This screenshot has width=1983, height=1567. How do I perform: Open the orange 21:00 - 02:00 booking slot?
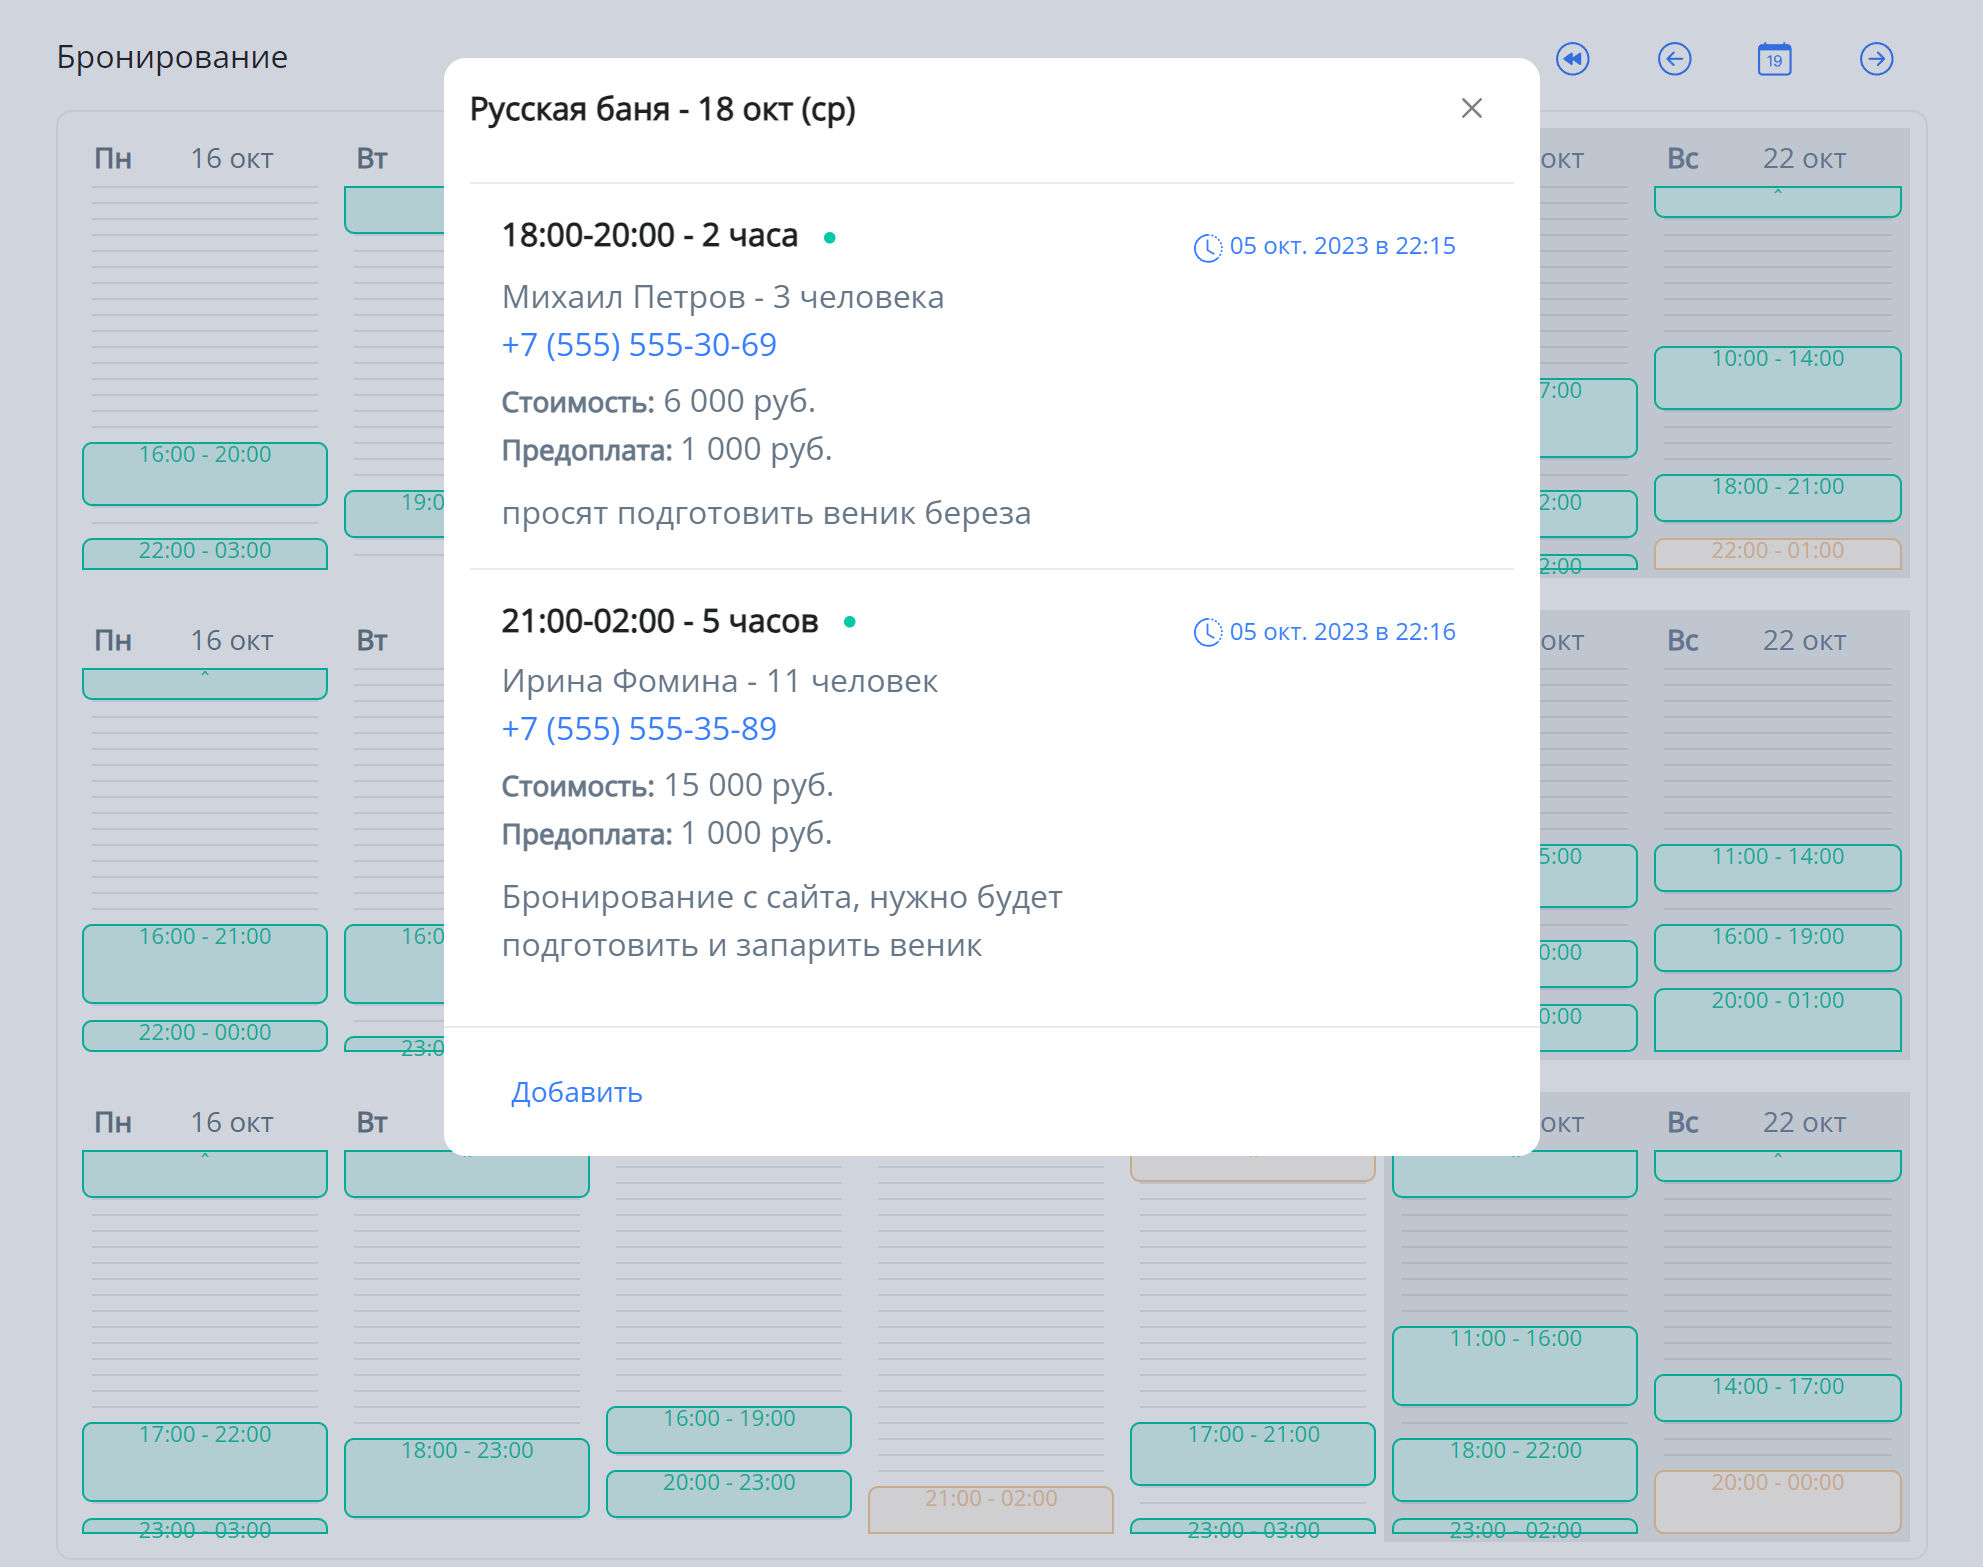tap(991, 1510)
